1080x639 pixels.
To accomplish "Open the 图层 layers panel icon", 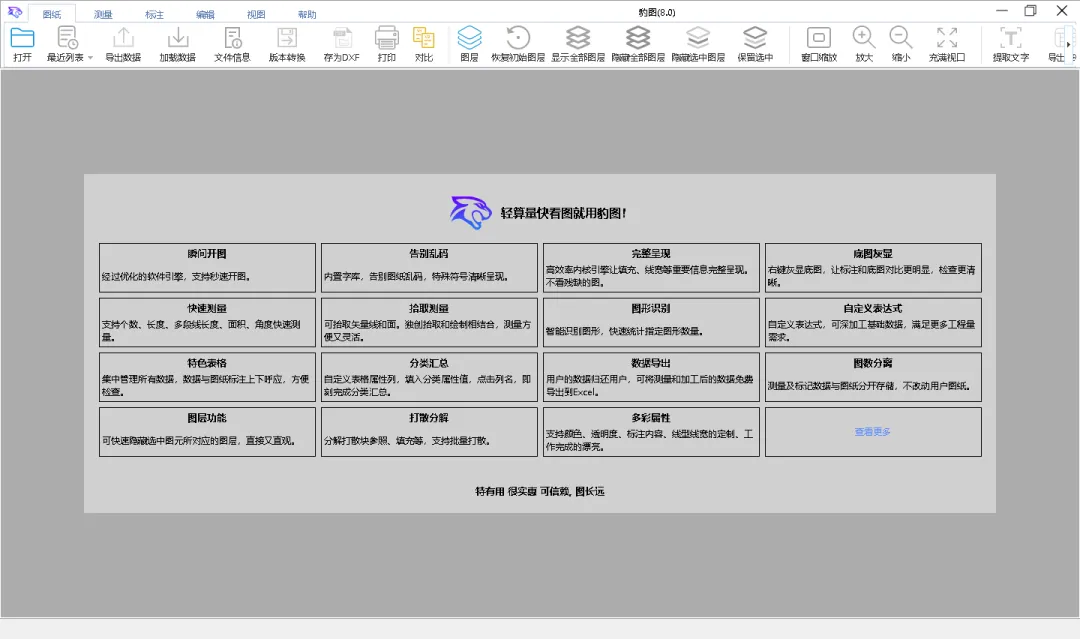I will coord(469,38).
